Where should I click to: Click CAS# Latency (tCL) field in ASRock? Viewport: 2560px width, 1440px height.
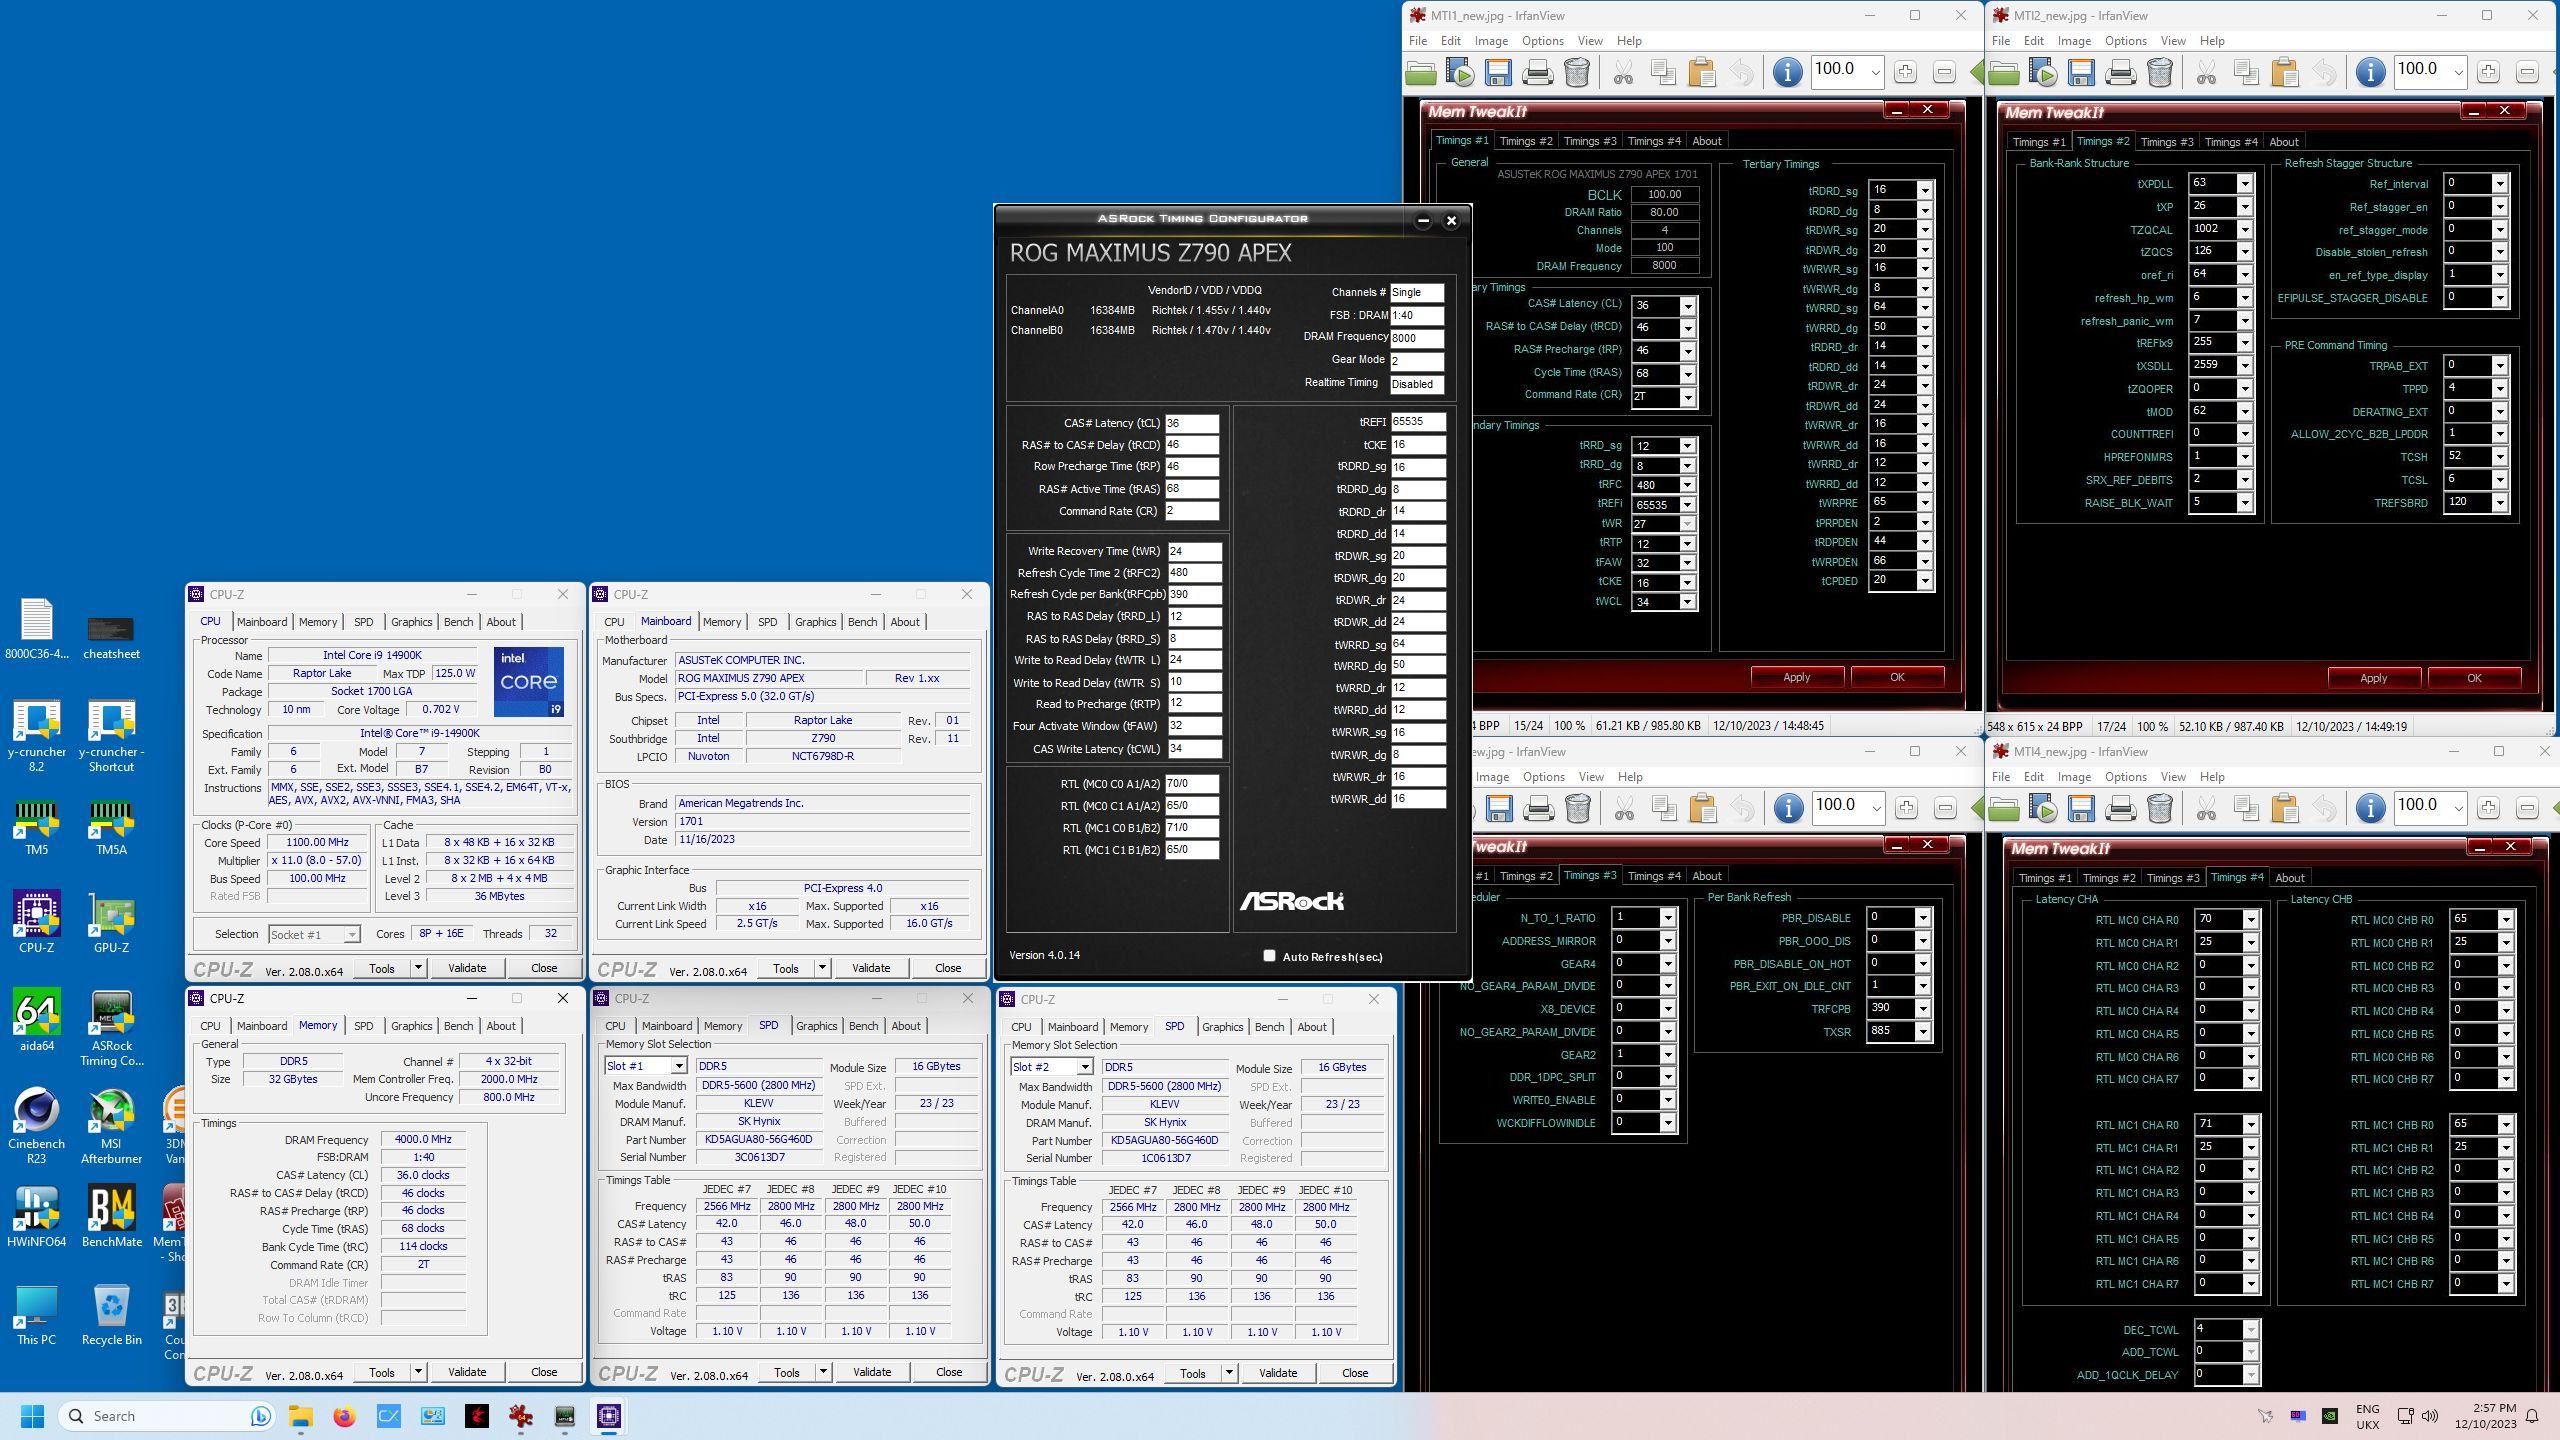tap(1192, 423)
